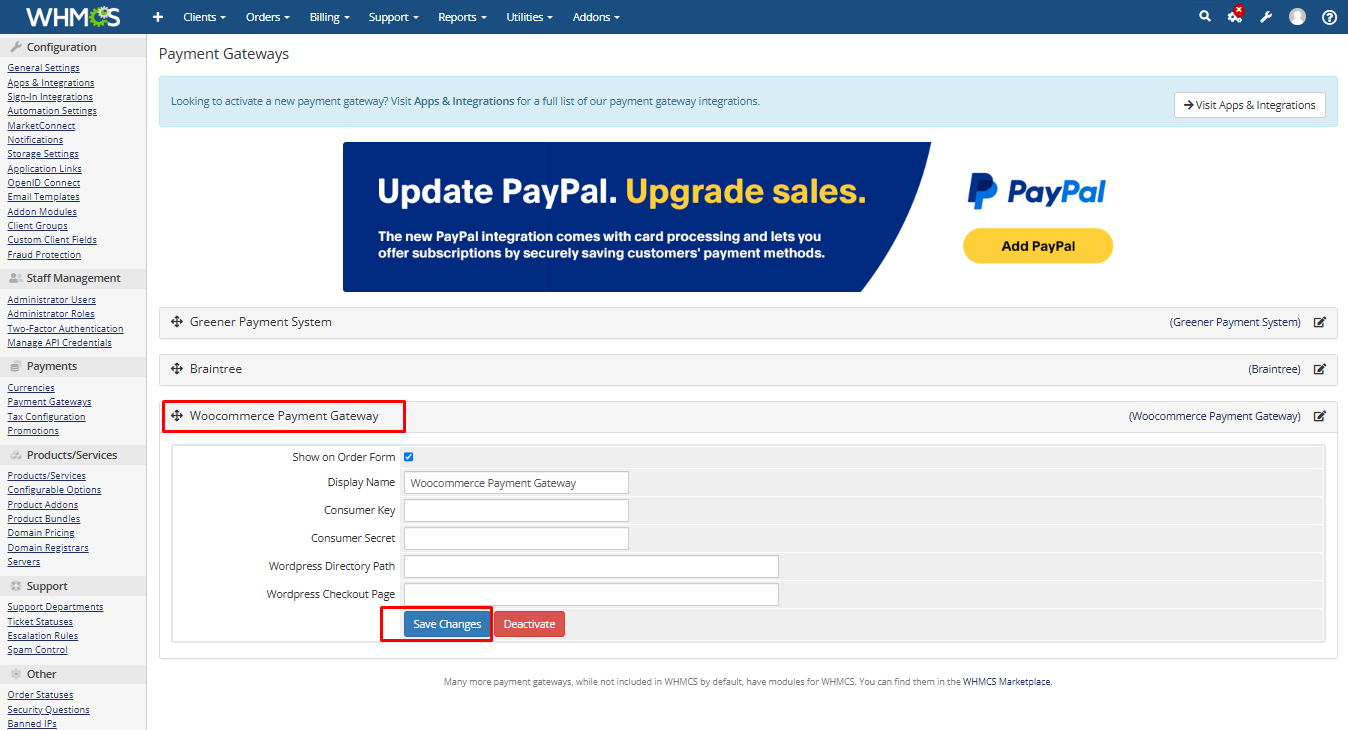Viewport: 1348px width, 730px height.
Task: Open the Billing dropdown menu
Action: coord(330,17)
